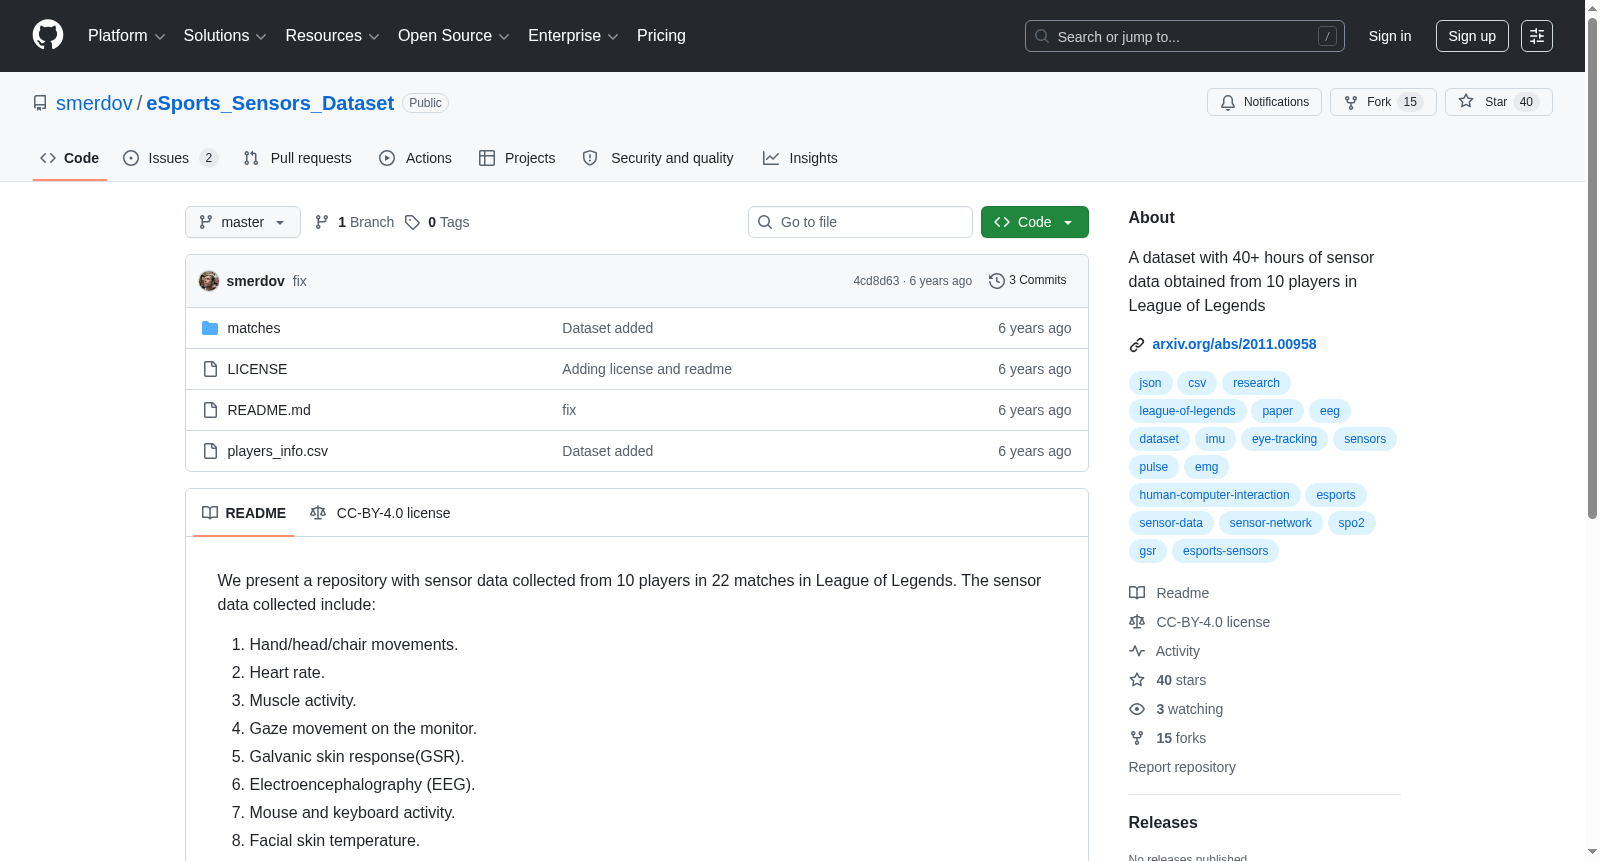Select the csv topic tag
1600x861 pixels.
[x=1197, y=383]
